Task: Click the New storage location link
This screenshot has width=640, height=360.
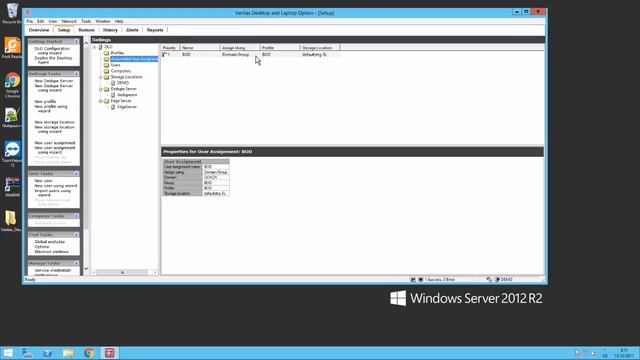Action: pos(54,122)
